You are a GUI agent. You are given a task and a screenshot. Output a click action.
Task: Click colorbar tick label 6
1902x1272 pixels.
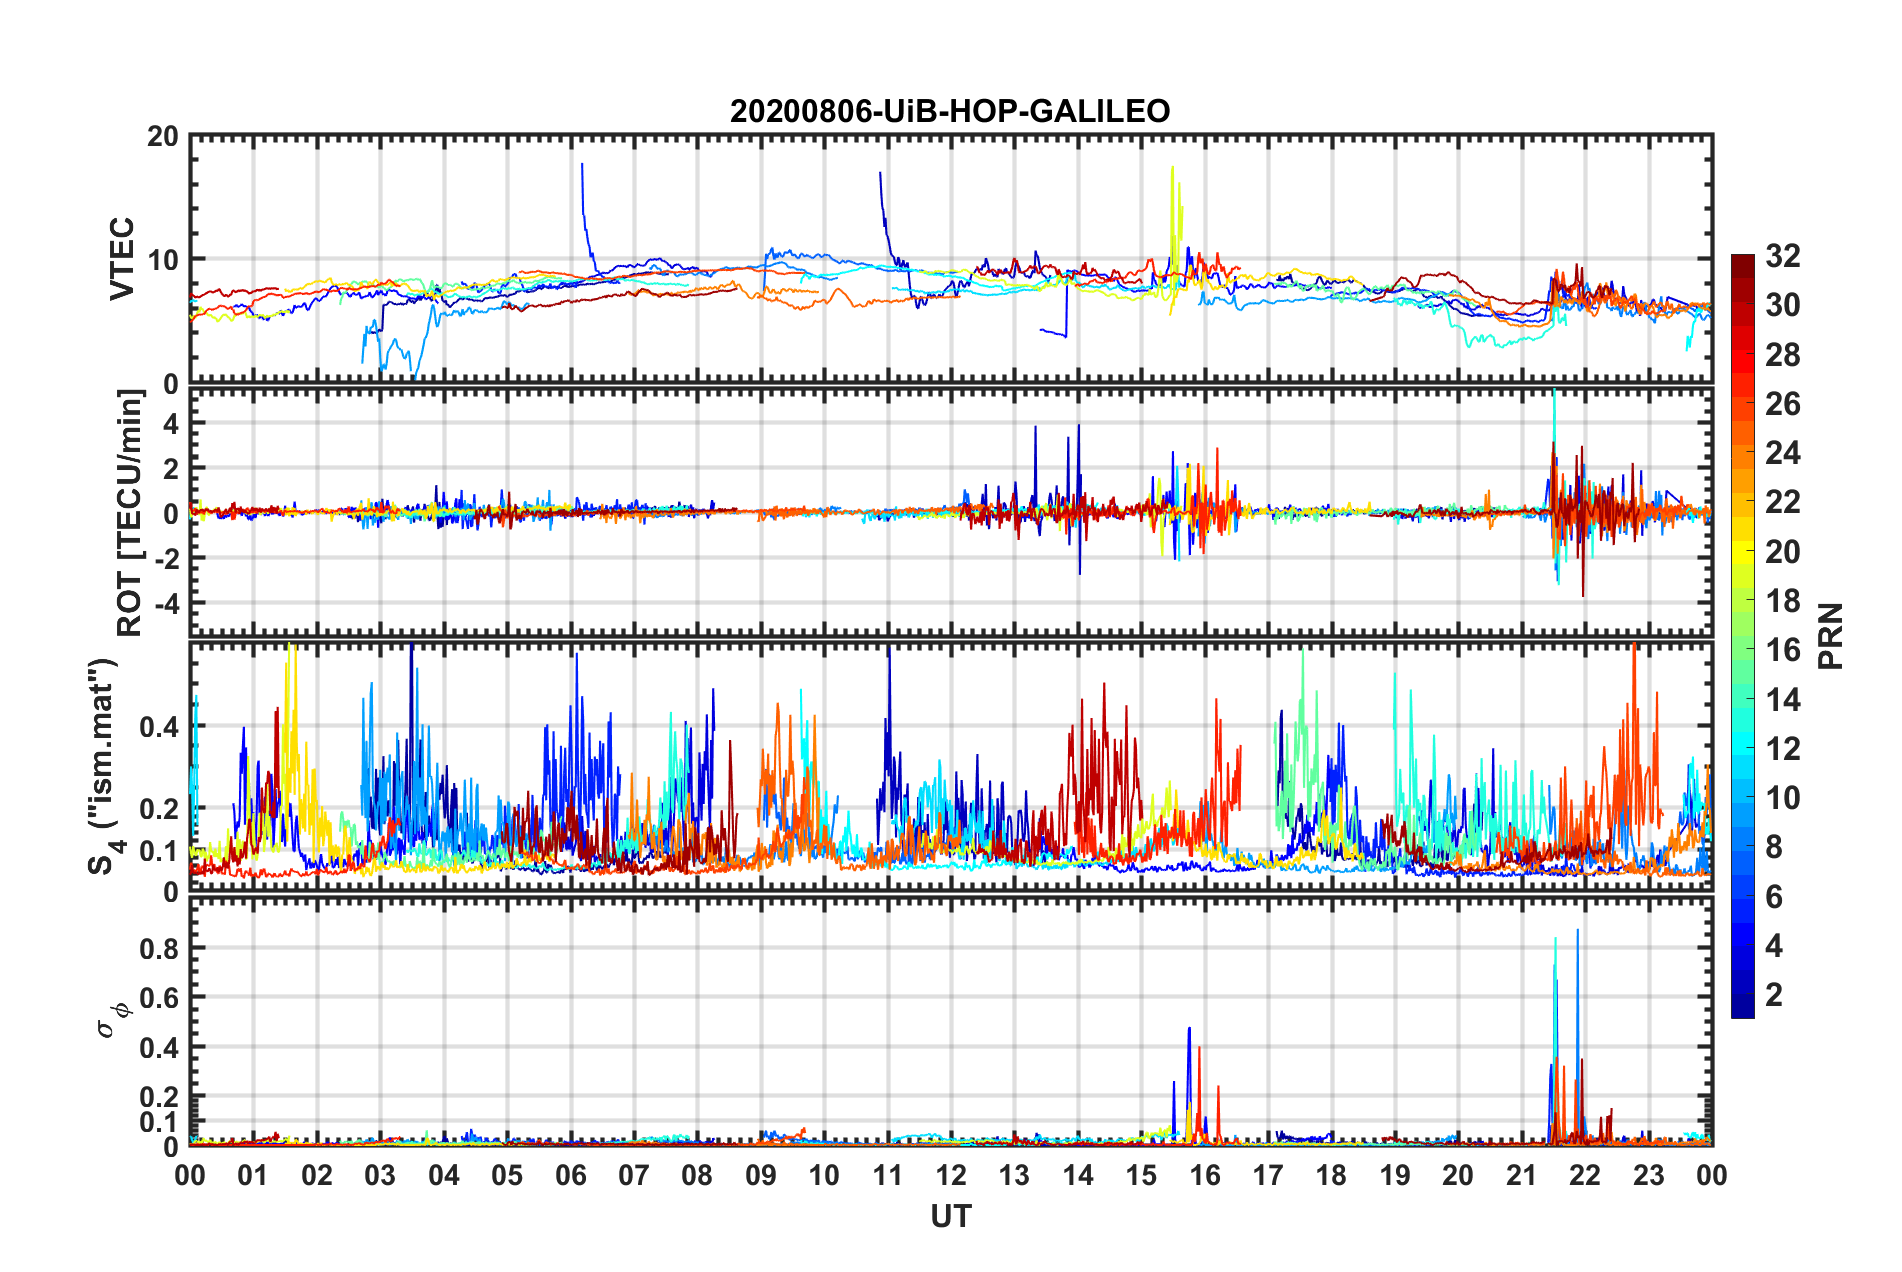click(1774, 896)
